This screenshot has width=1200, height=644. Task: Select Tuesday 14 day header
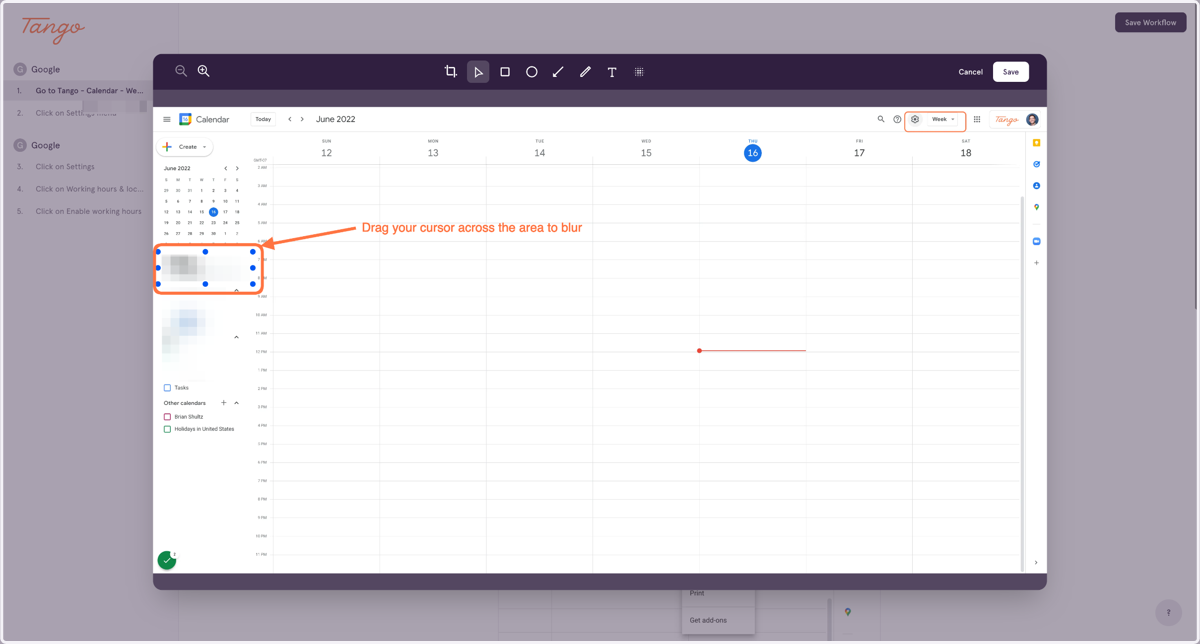(x=540, y=150)
